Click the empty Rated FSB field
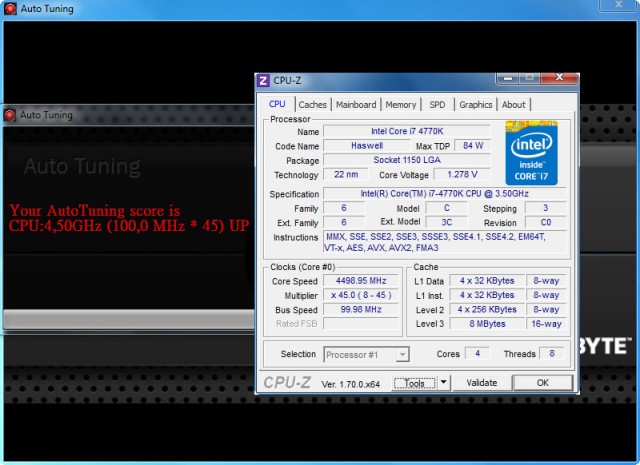The image size is (640, 465). coord(361,324)
